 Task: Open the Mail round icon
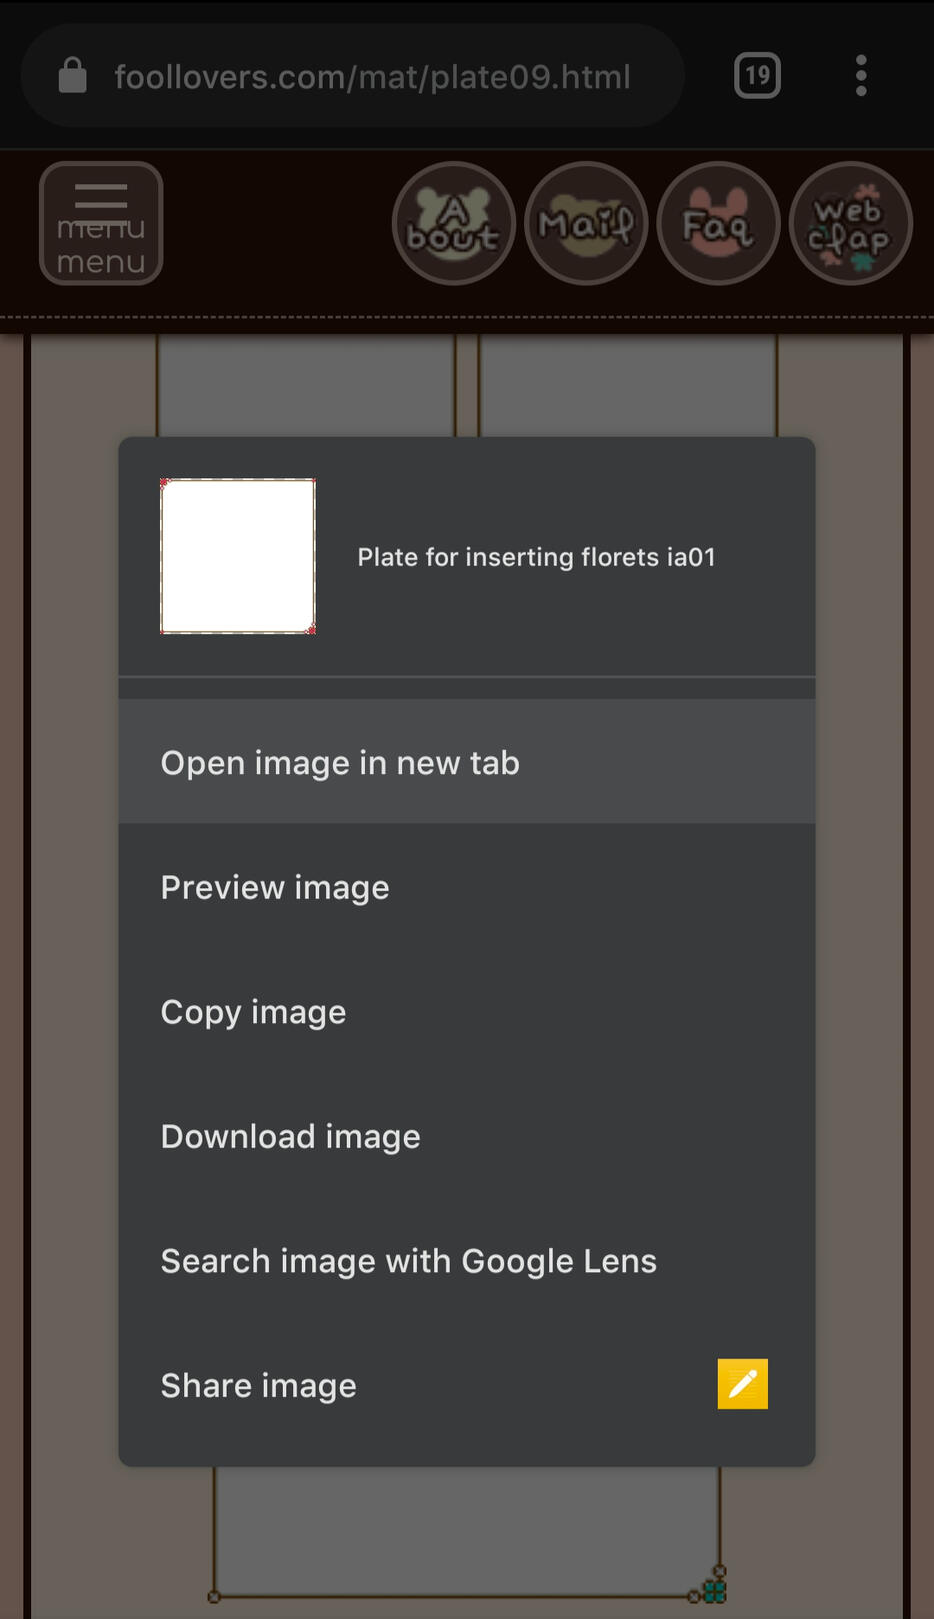tap(586, 223)
